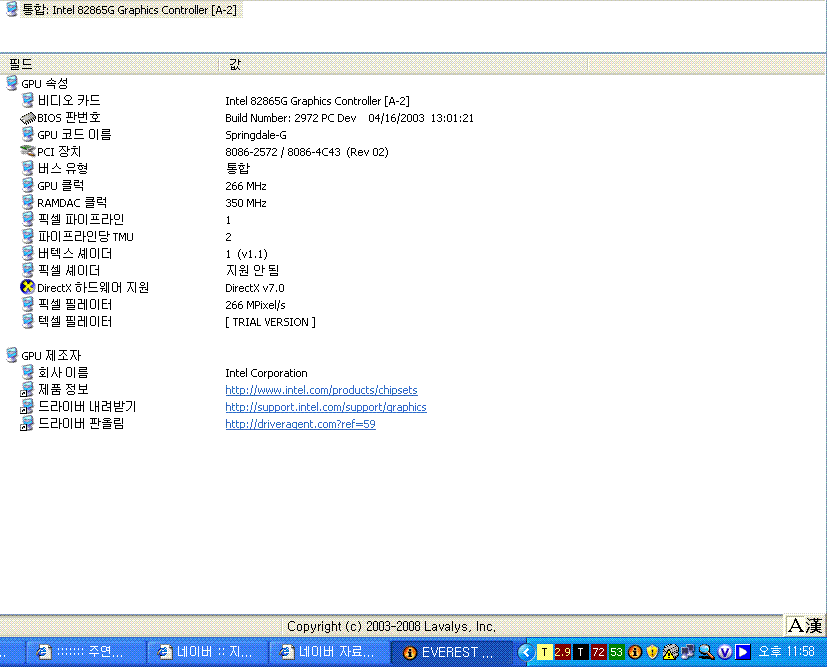This screenshot has height=667, width=828.
Task: Click the RAMDAC 클럭 row icon
Action: (x=27, y=202)
